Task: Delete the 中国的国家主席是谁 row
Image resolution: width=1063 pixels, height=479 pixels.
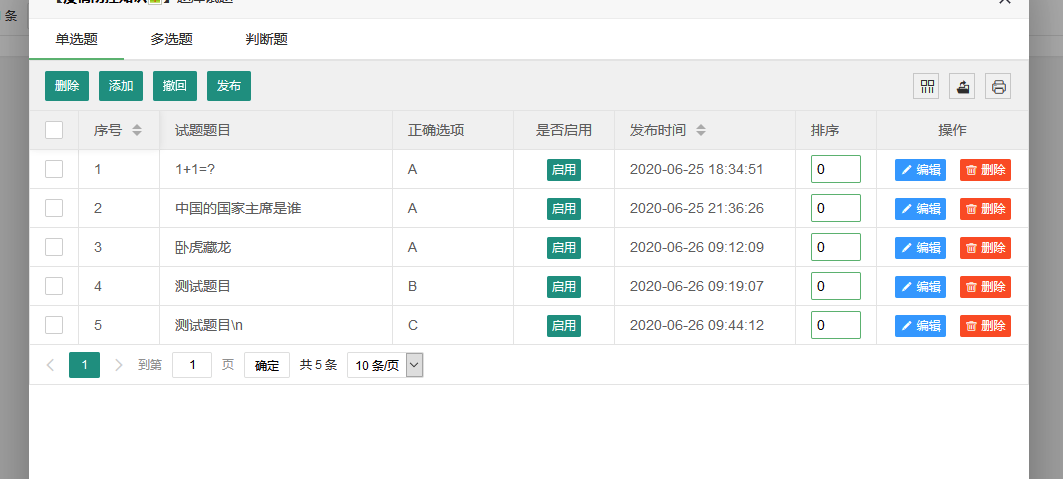Action: (x=985, y=209)
